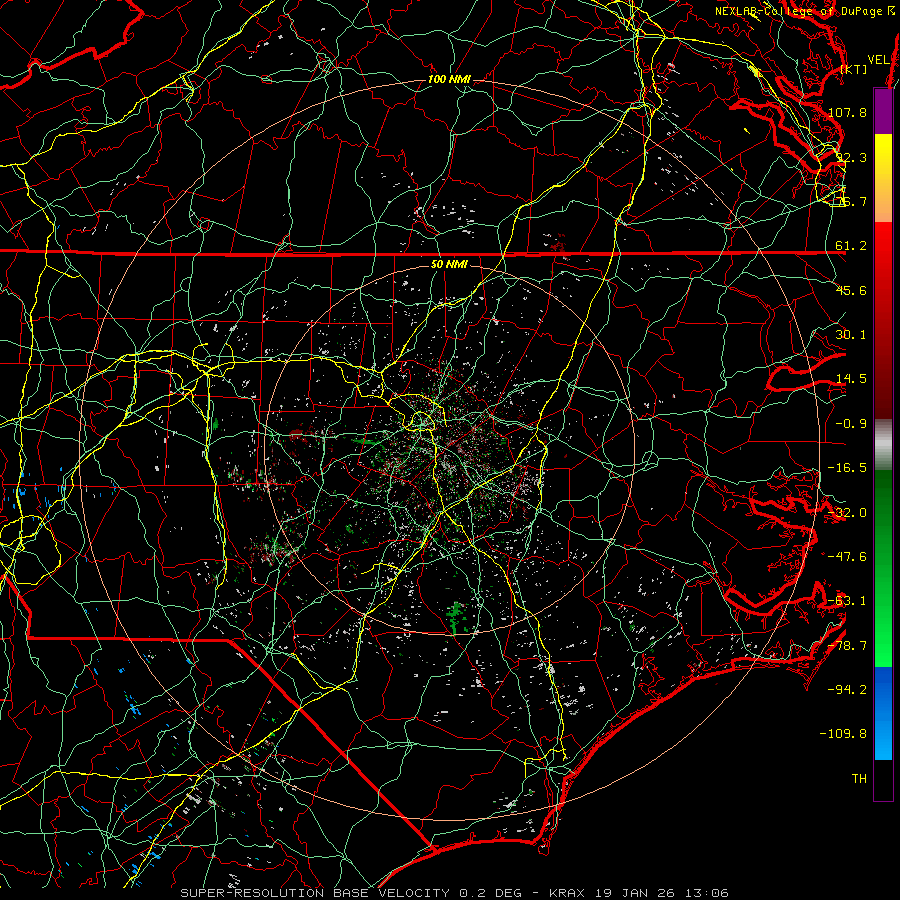Click the -78.7 velocity scale value
This screenshot has height=900, width=900.
tap(848, 646)
